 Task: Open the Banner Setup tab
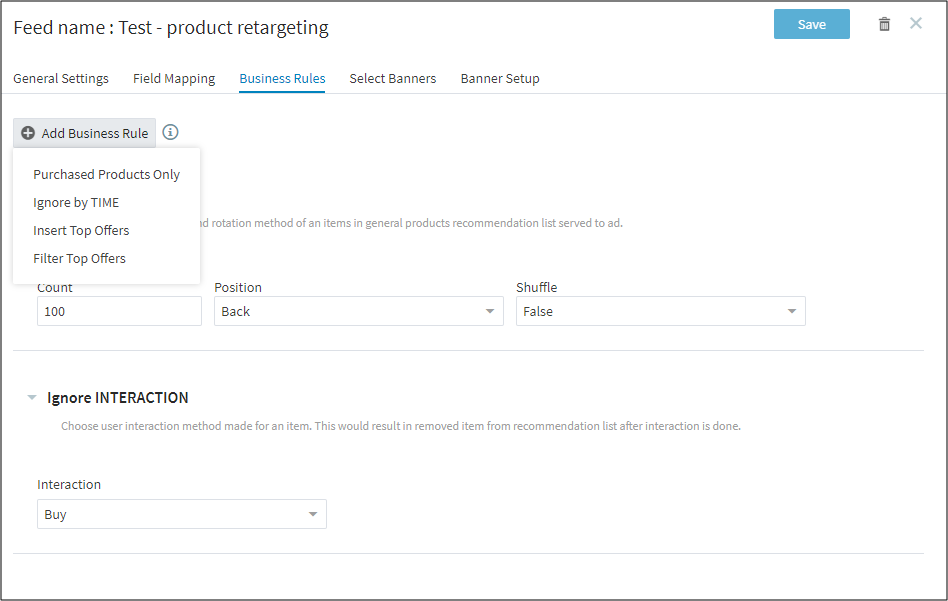pyautogui.click(x=500, y=79)
